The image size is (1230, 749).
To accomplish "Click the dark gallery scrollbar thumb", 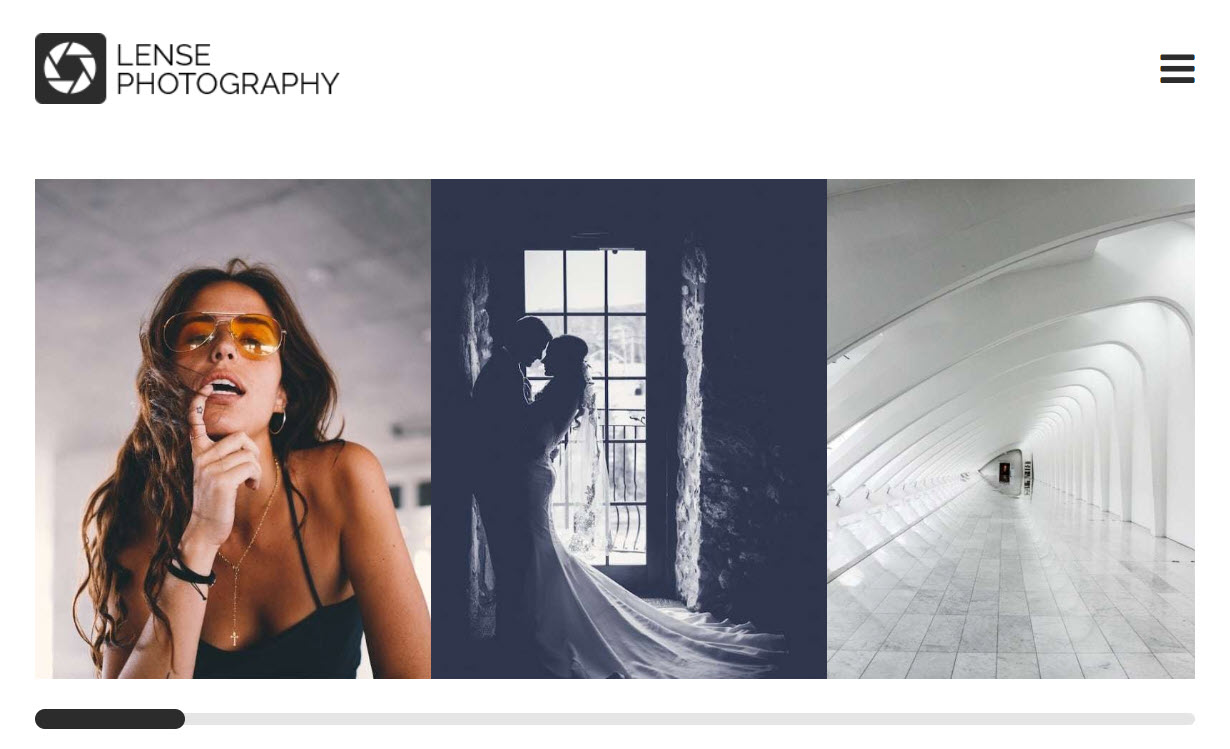I will pos(110,719).
